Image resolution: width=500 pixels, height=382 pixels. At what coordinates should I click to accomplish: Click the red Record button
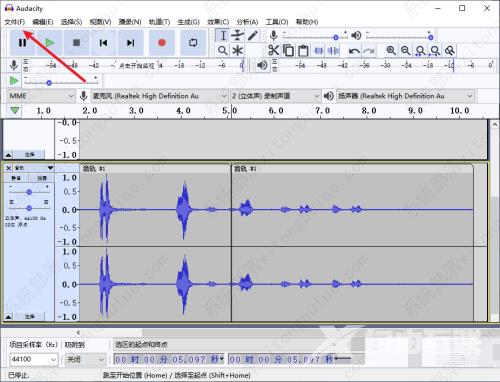point(162,43)
